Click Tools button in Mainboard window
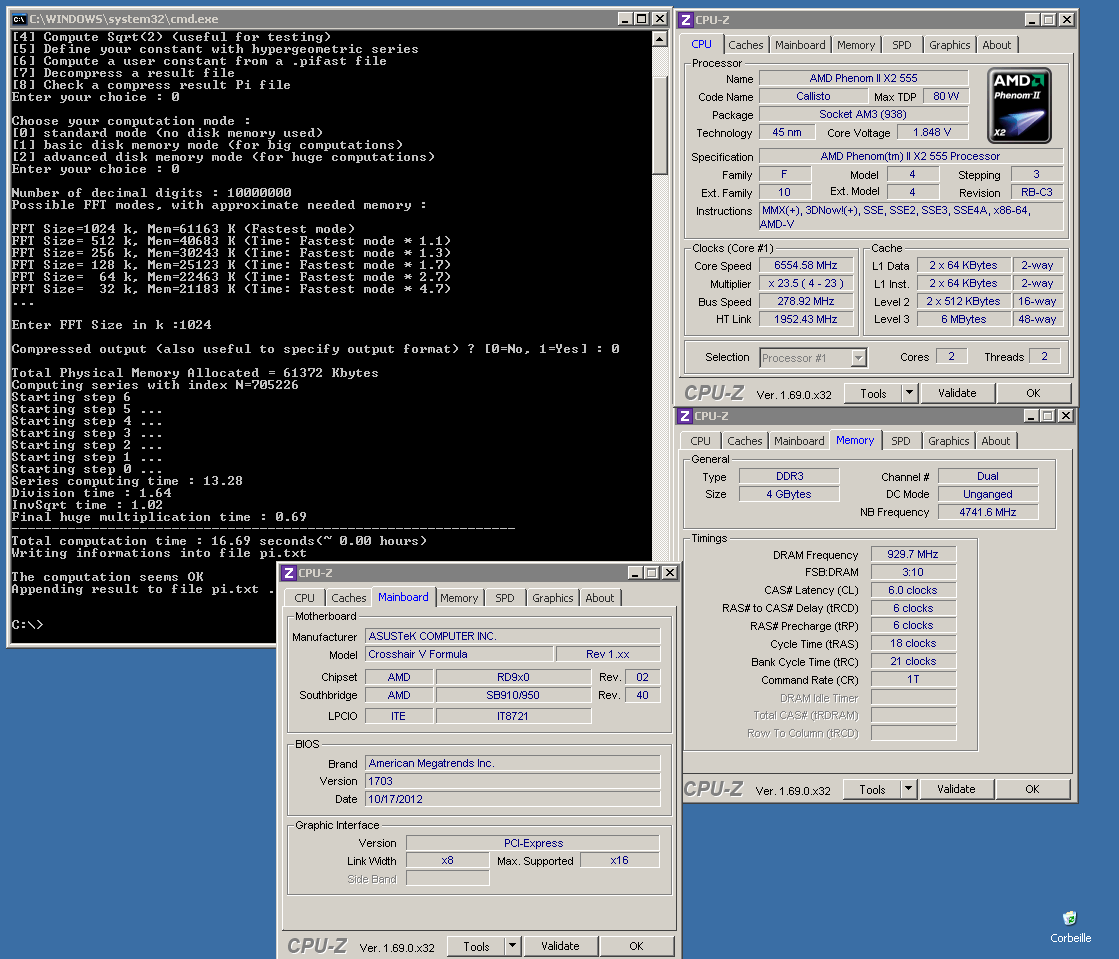This screenshot has width=1119, height=959. [476, 946]
